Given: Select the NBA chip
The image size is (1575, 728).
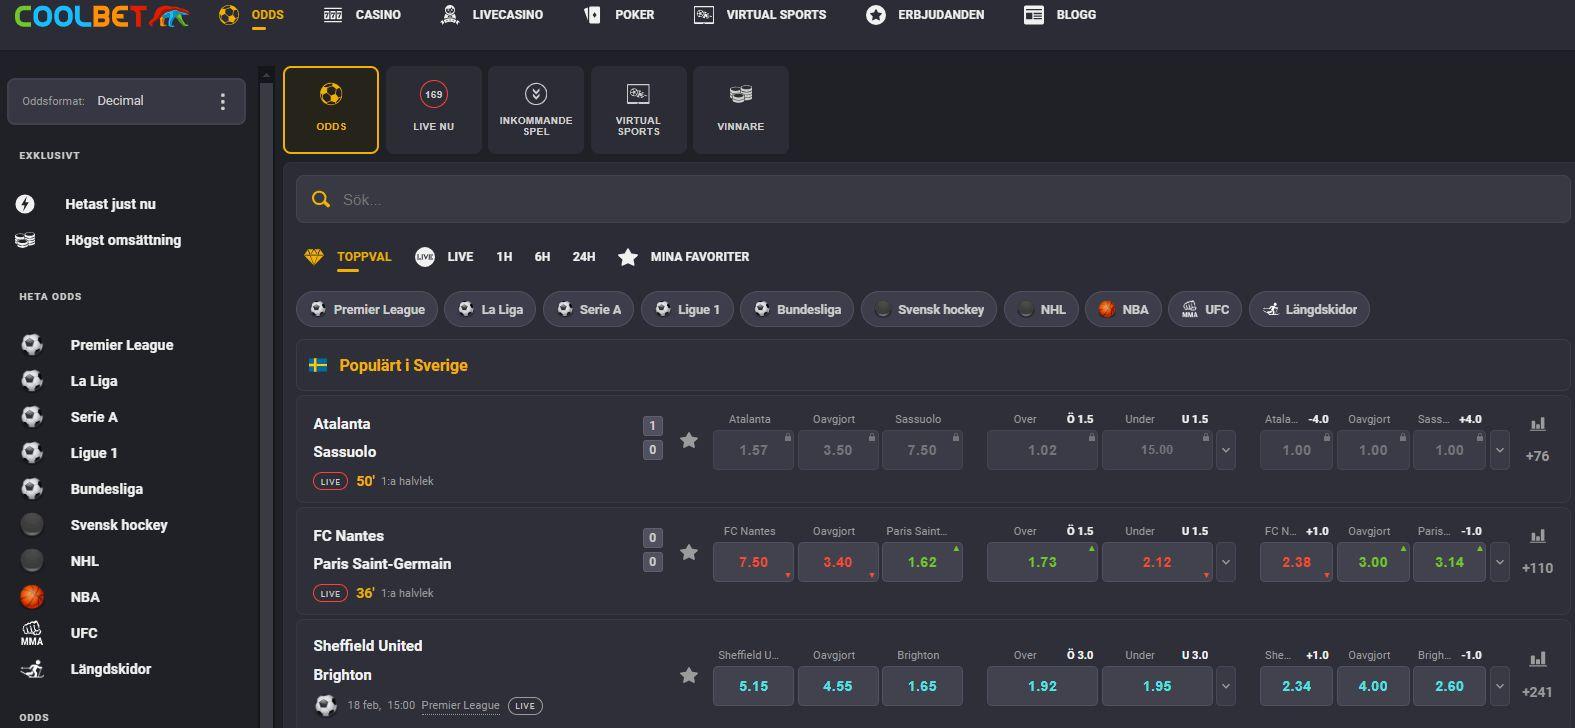Looking at the screenshot, I should point(1123,309).
